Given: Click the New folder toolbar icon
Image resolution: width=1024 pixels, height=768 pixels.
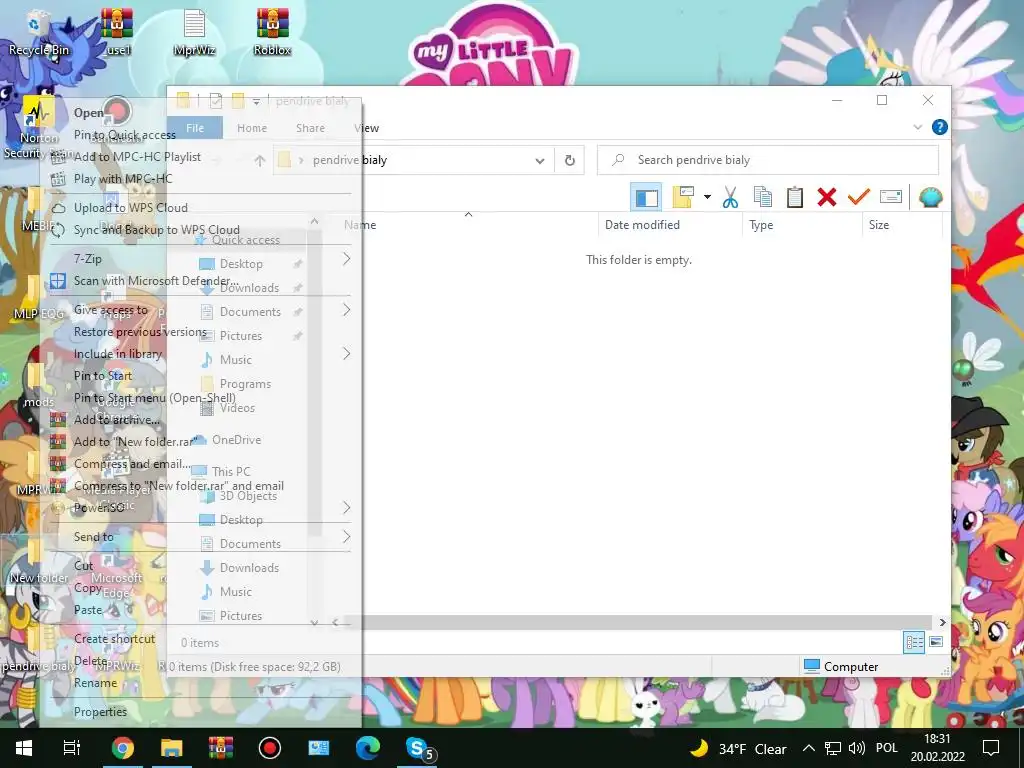Looking at the screenshot, I should tap(682, 197).
